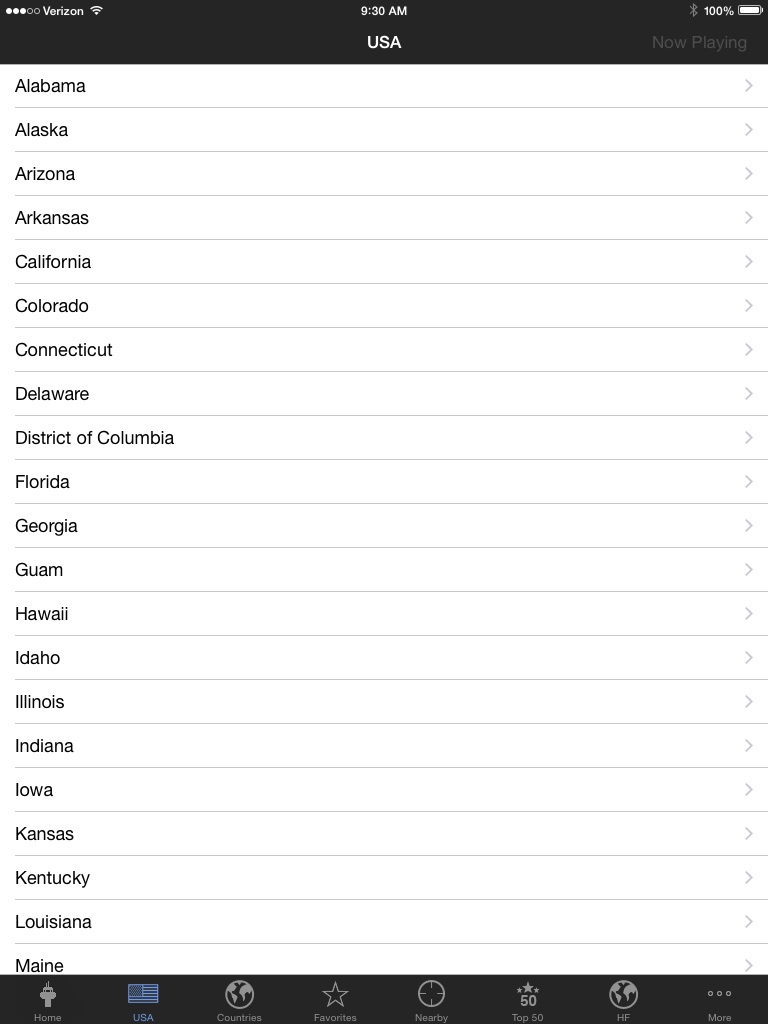Open the Nearby crosshair icon

click(x=431, y=995)
